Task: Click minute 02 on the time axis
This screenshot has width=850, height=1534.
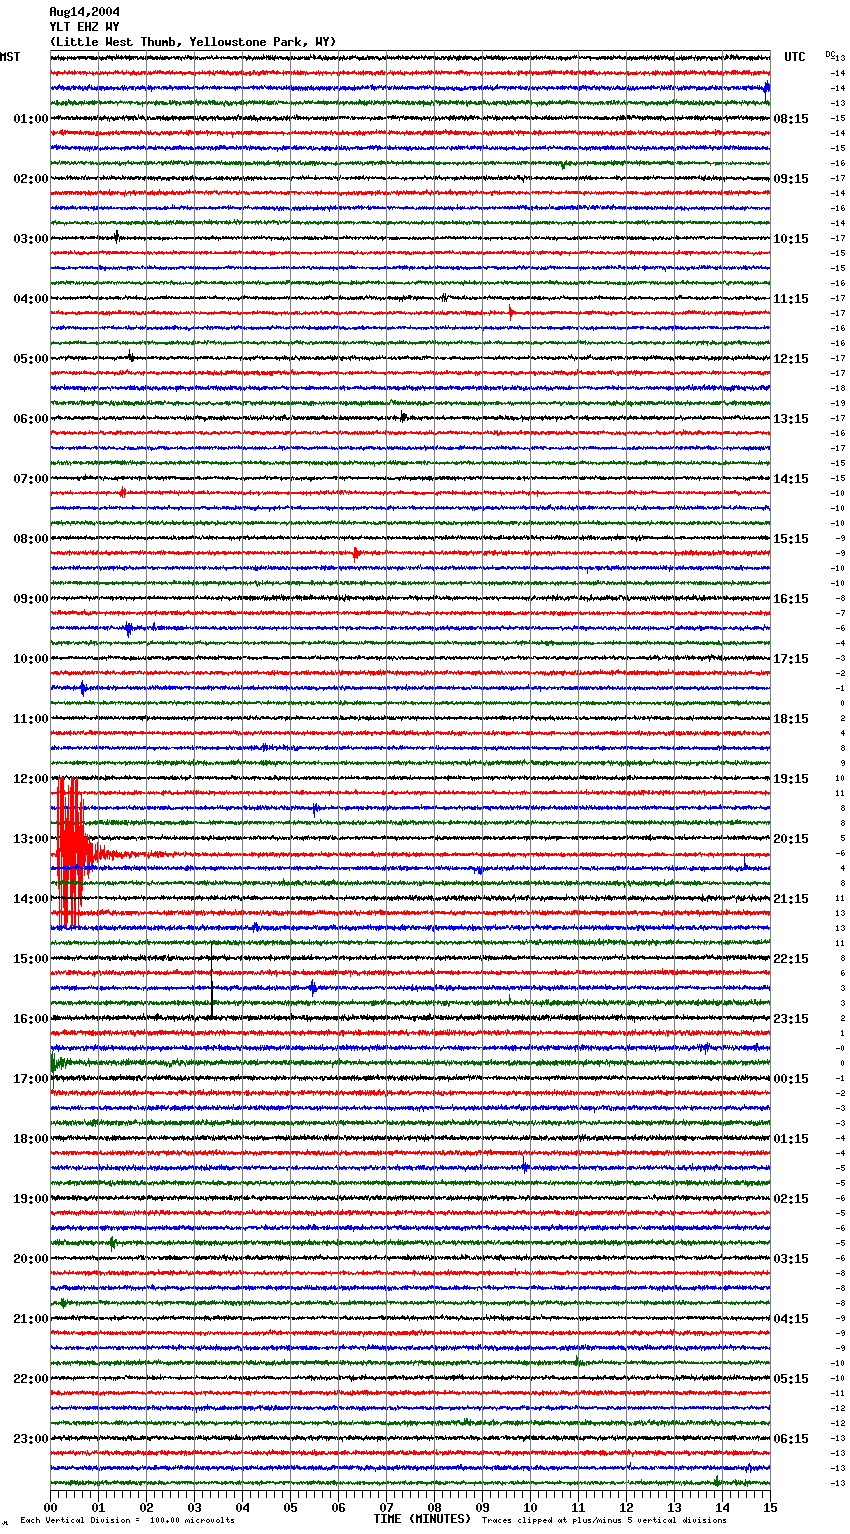Action: pyautogui.click(x=146, y=1508)
